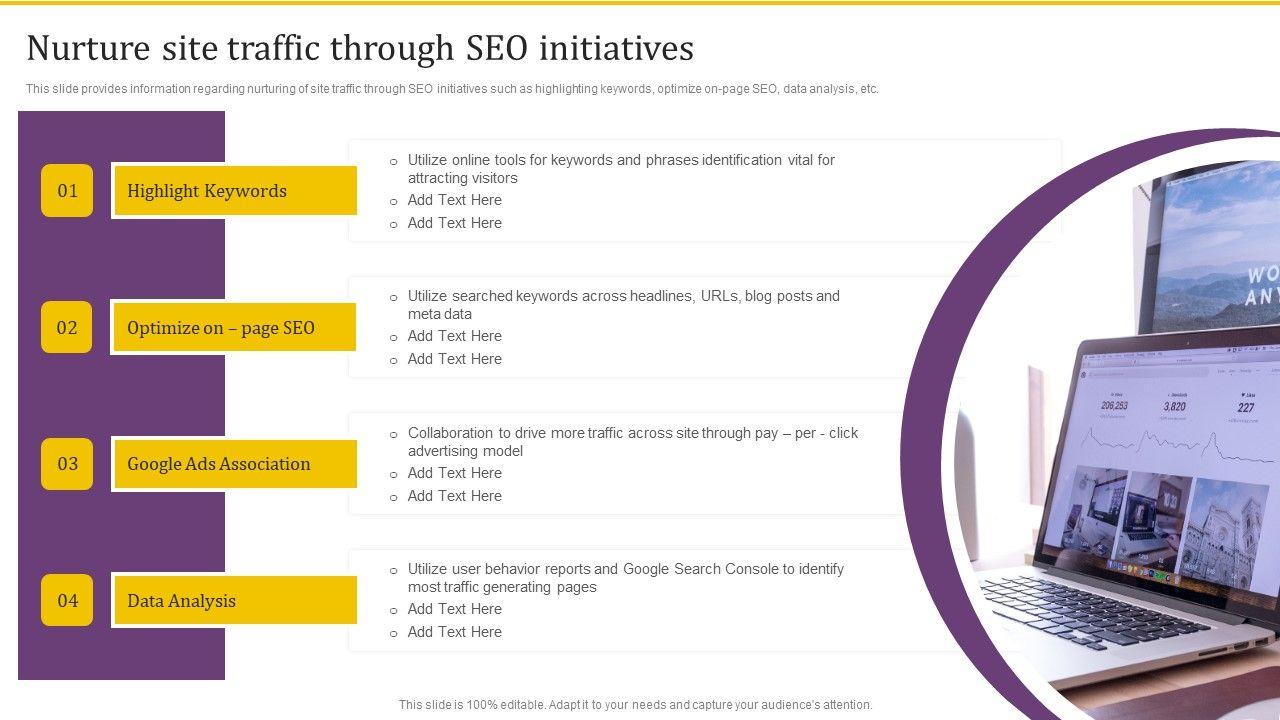Click second 'Add Text Here' beside Data Analysis
This screenshot has height=720, width=1280.
click(455, 632)
